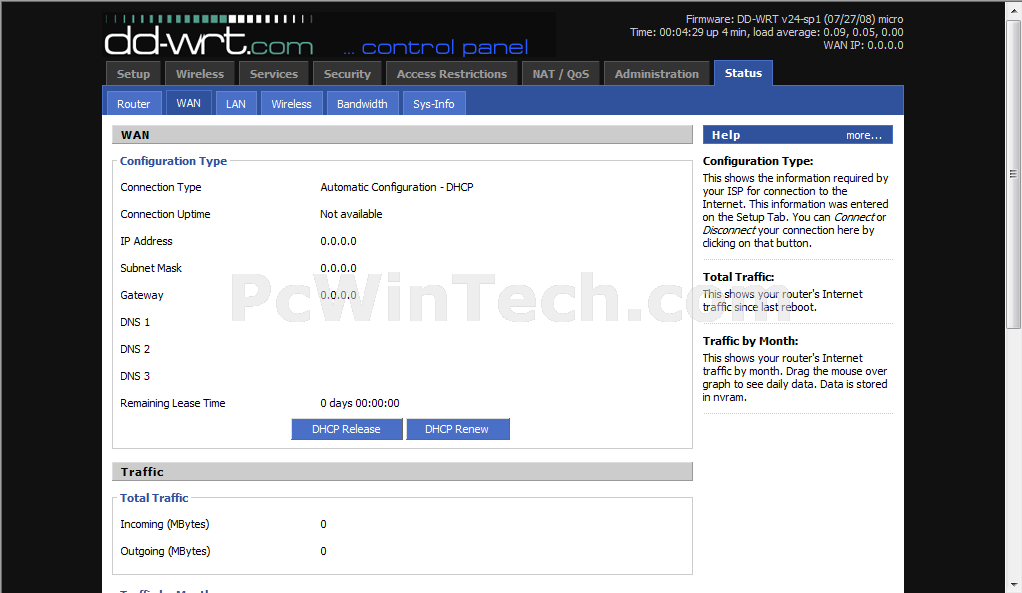Click the 'Remaining Lease Time' label

tap(173, 403)
